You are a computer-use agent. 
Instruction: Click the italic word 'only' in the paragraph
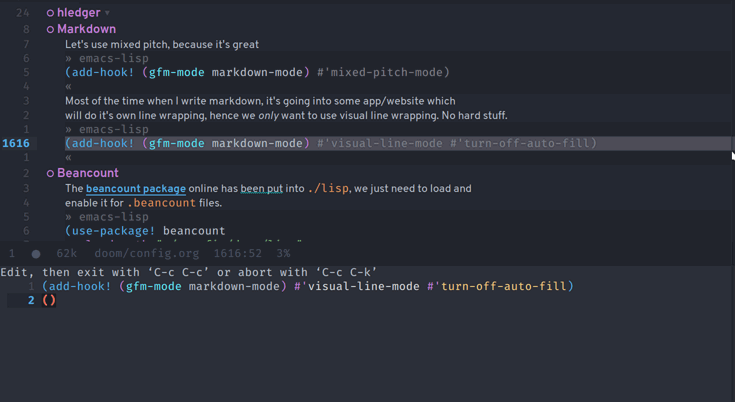[x=268, y=115]
